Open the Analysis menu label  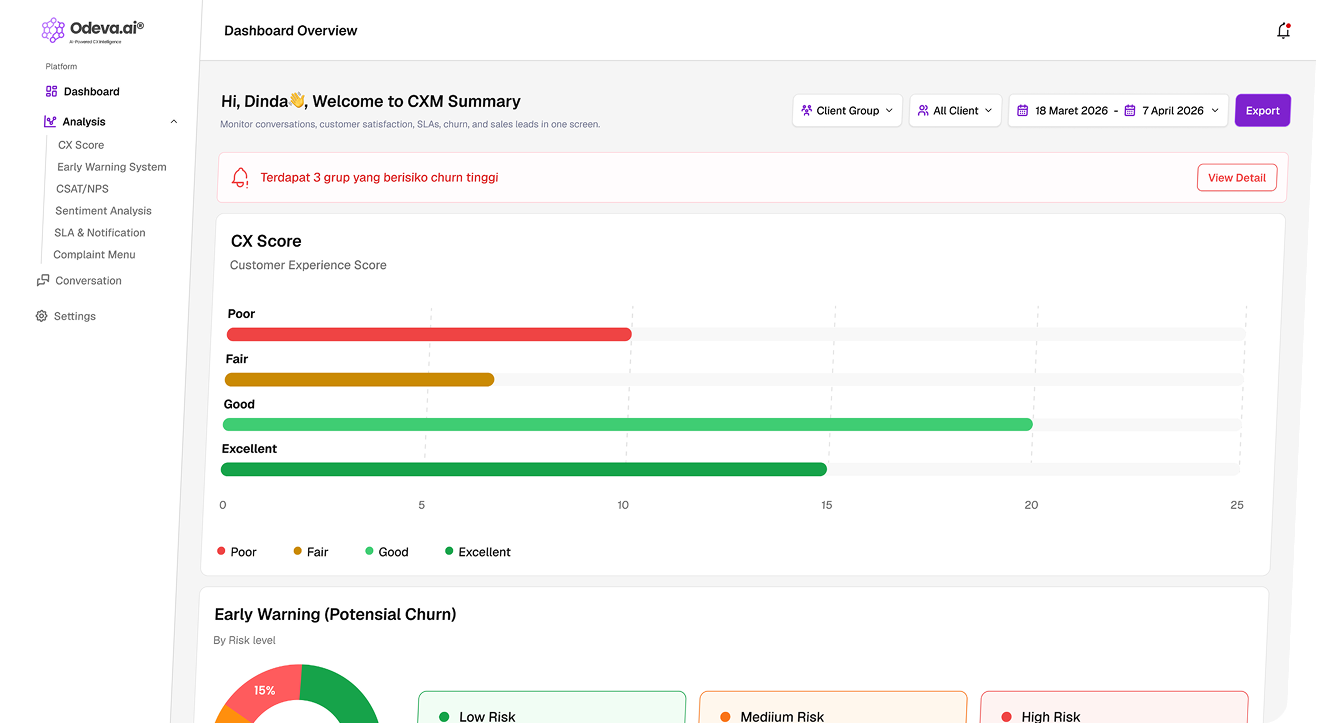point(84,122)
